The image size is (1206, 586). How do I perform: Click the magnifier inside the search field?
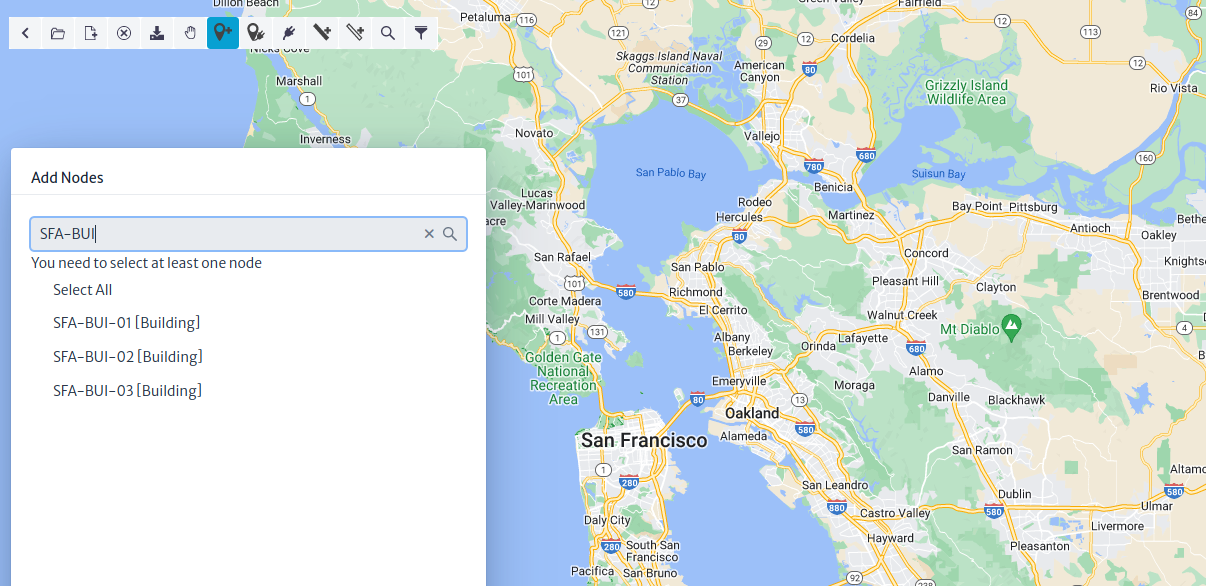point(450,233)
